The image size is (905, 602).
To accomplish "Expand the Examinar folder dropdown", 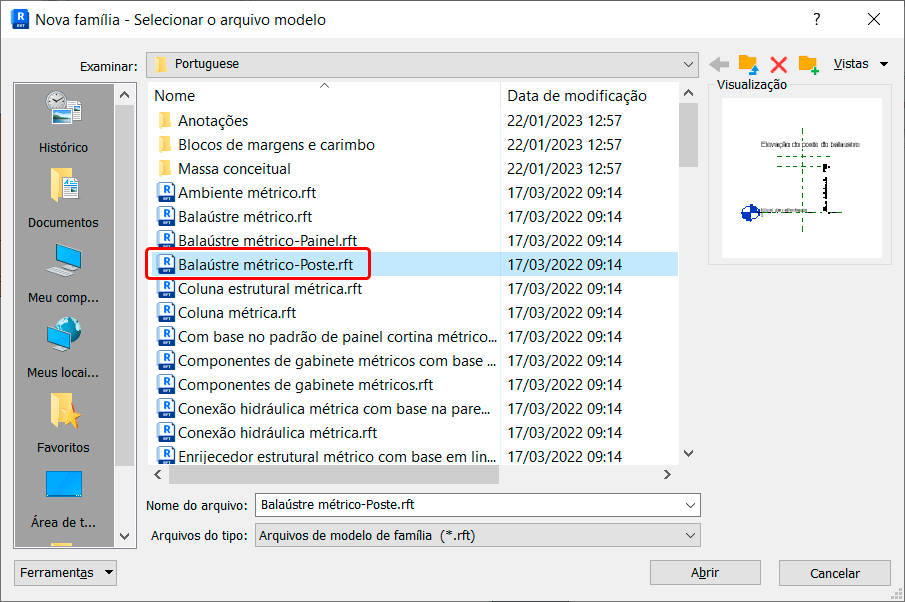I will click(689, 64).
